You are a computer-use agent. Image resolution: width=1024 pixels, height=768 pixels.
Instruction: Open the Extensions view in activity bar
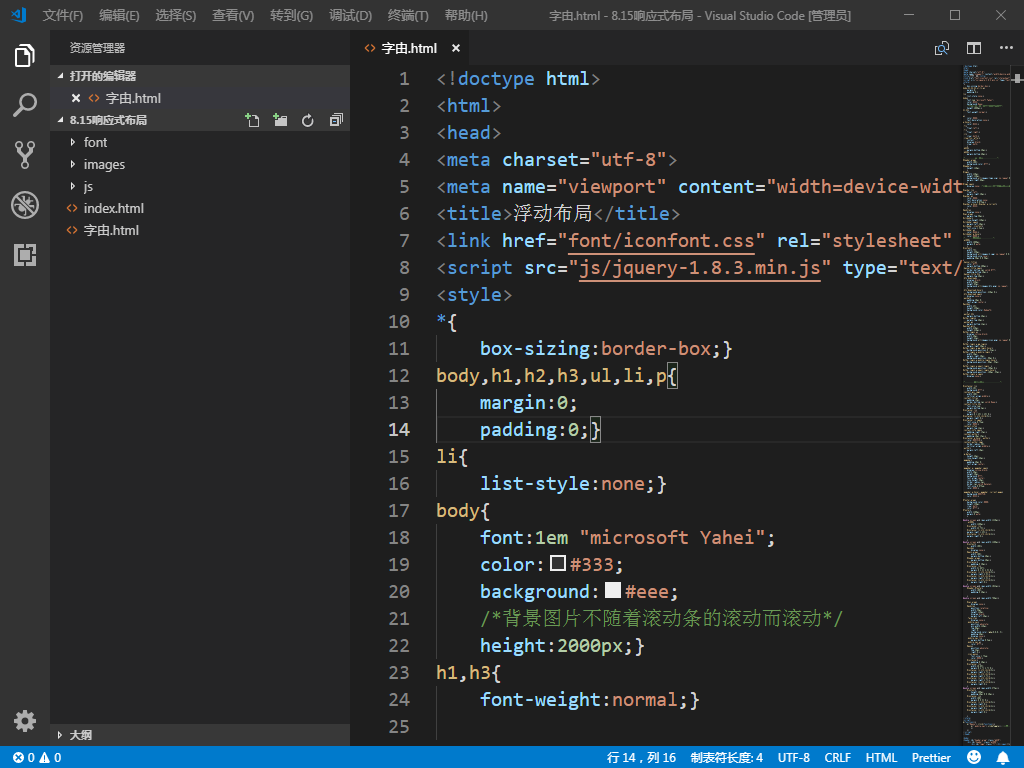[25, 255]
